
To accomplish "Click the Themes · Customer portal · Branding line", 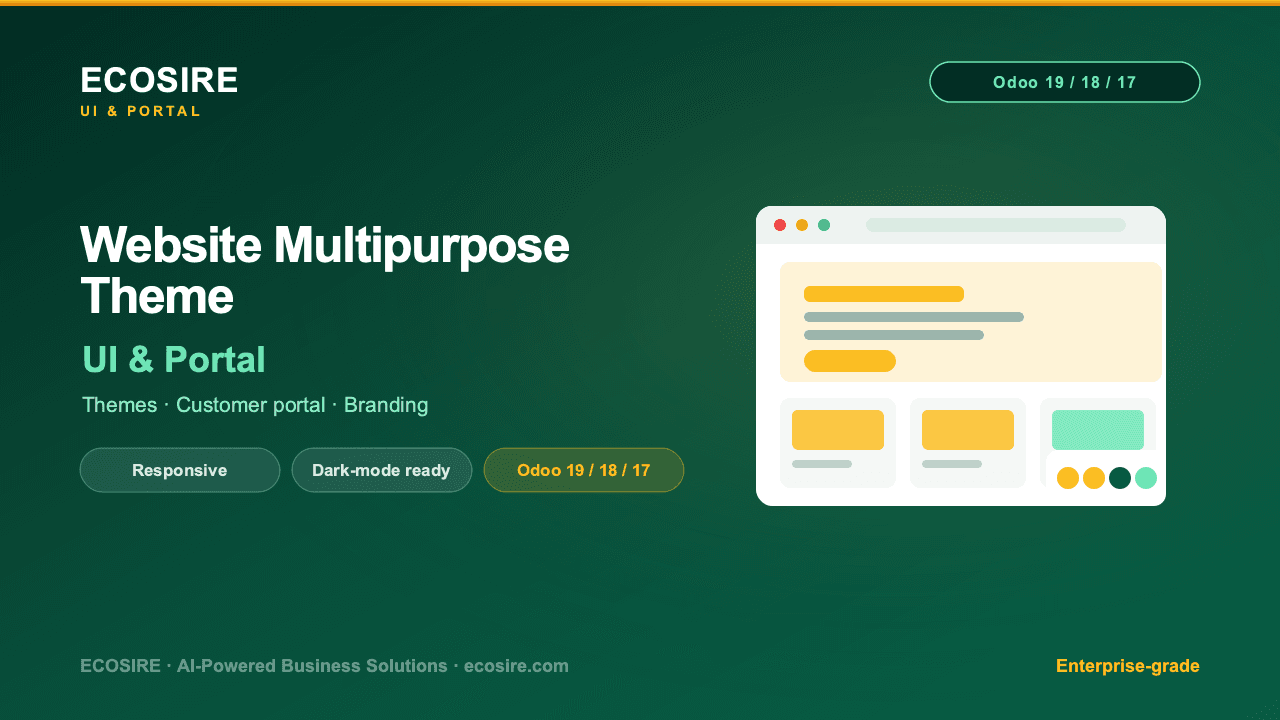I will [x=255, y=405].
